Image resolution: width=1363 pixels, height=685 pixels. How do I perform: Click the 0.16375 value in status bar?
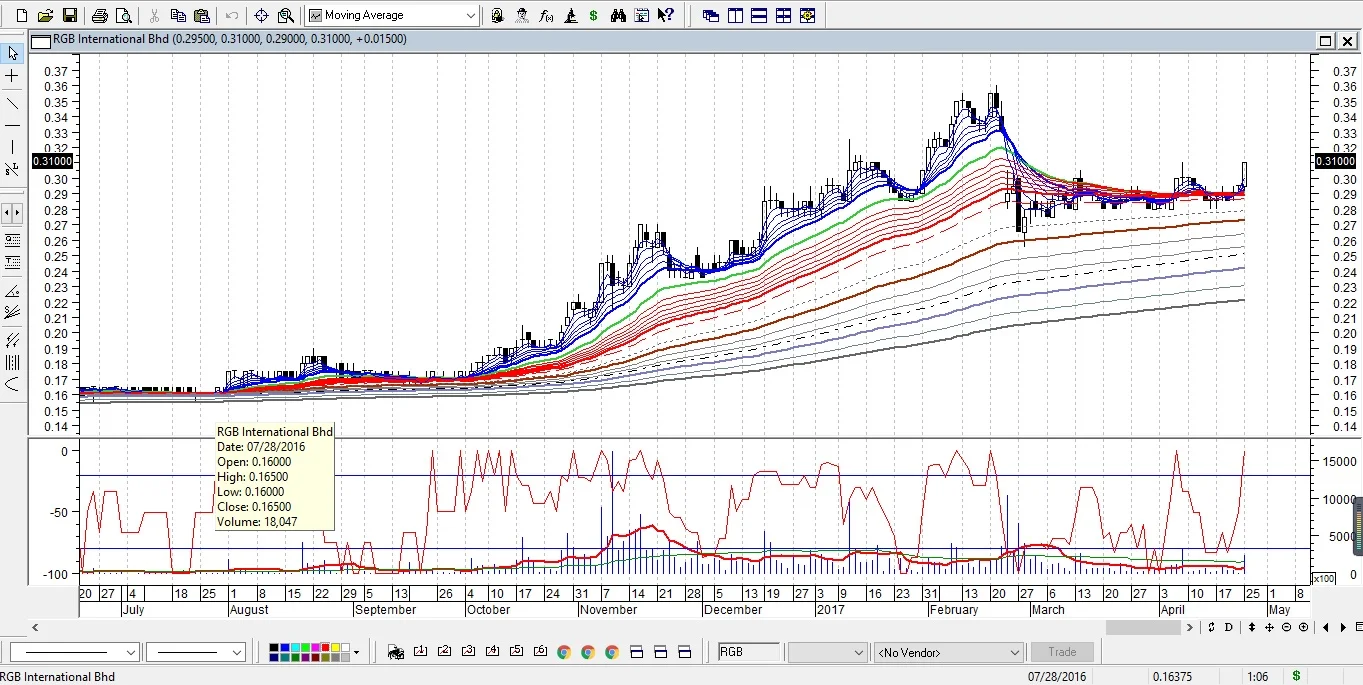point(1171,677)
